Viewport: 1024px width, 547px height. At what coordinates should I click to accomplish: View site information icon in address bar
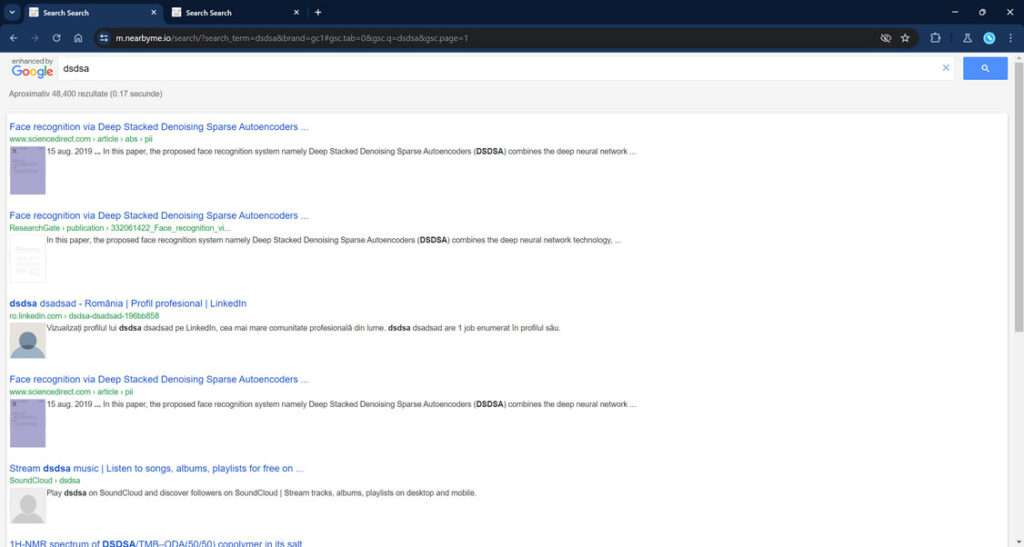coord(104,38)
